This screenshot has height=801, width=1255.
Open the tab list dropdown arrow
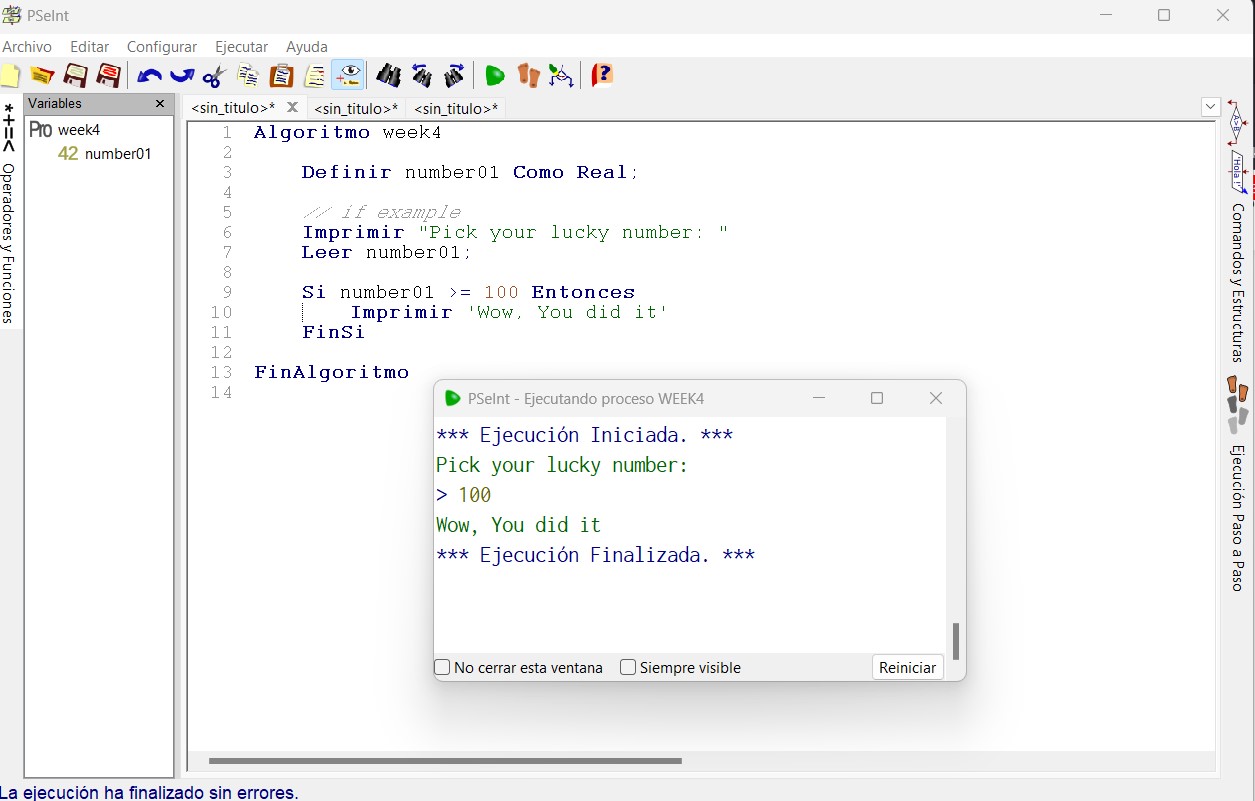point(1210,106)
